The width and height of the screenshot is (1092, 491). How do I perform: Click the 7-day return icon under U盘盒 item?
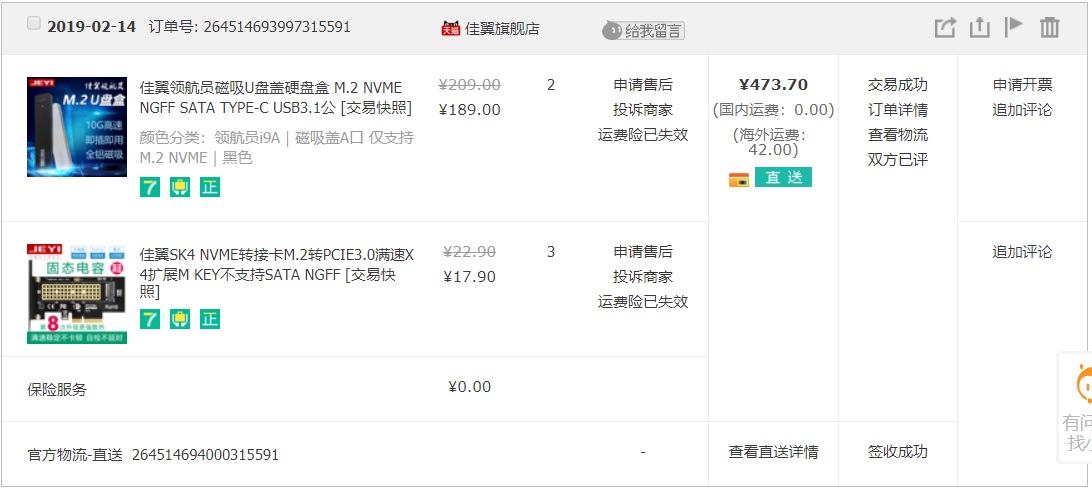[x=150, y=187]
